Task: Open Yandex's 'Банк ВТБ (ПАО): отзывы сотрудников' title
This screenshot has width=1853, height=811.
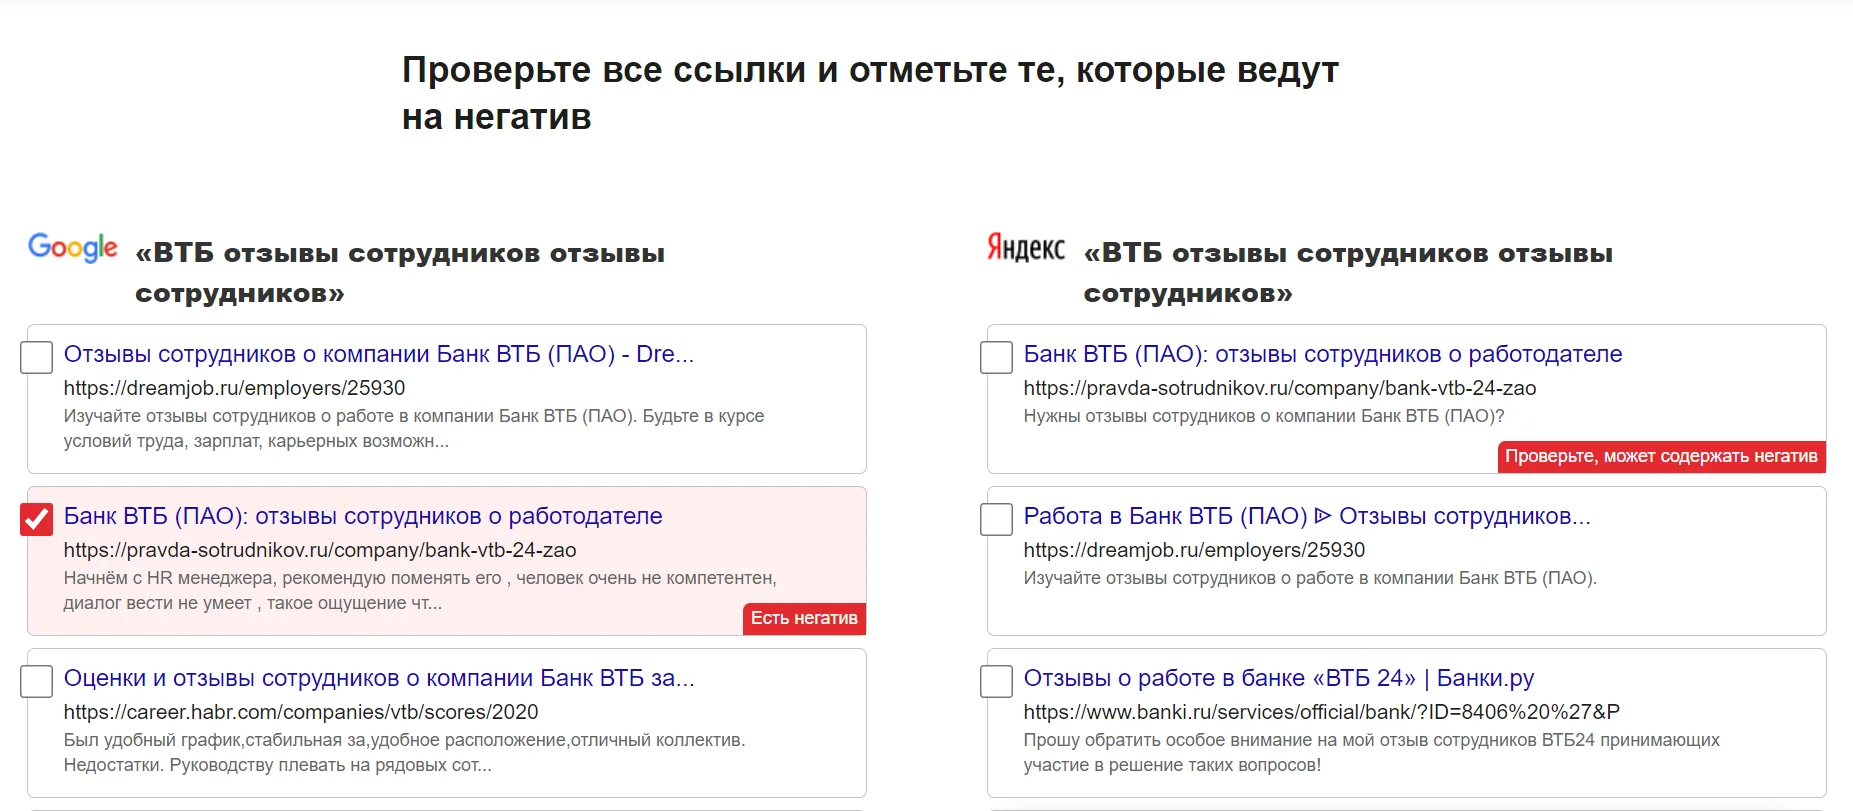Action: click(x=1322, y=354)
